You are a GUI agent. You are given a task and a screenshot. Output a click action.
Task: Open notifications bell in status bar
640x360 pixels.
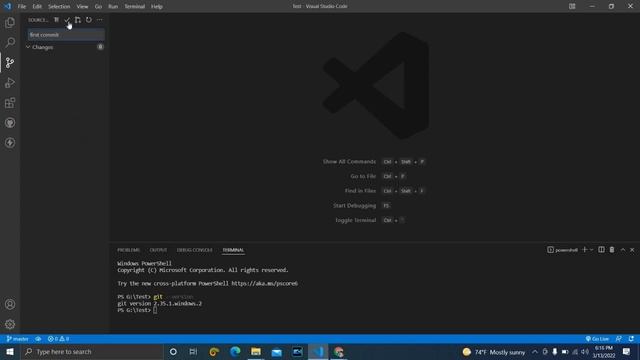tap(631, 339)
